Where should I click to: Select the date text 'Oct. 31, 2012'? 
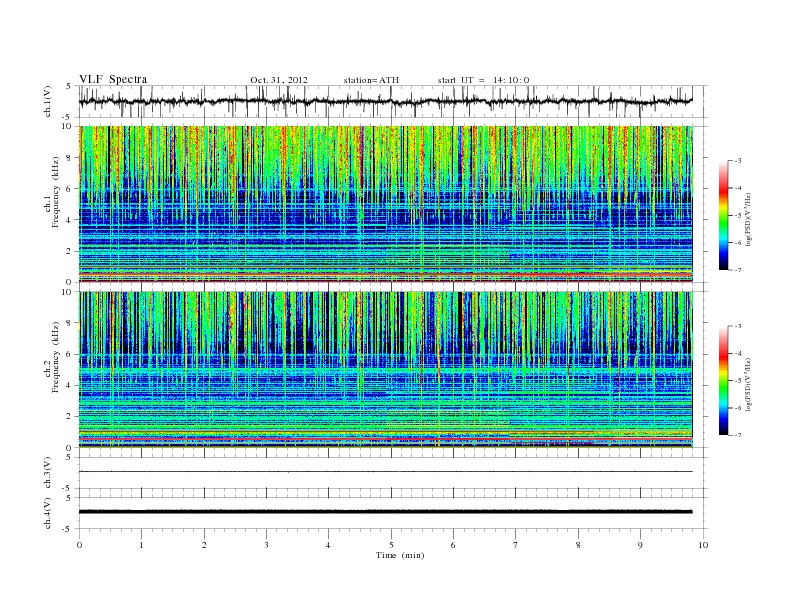tap(279, 80)
